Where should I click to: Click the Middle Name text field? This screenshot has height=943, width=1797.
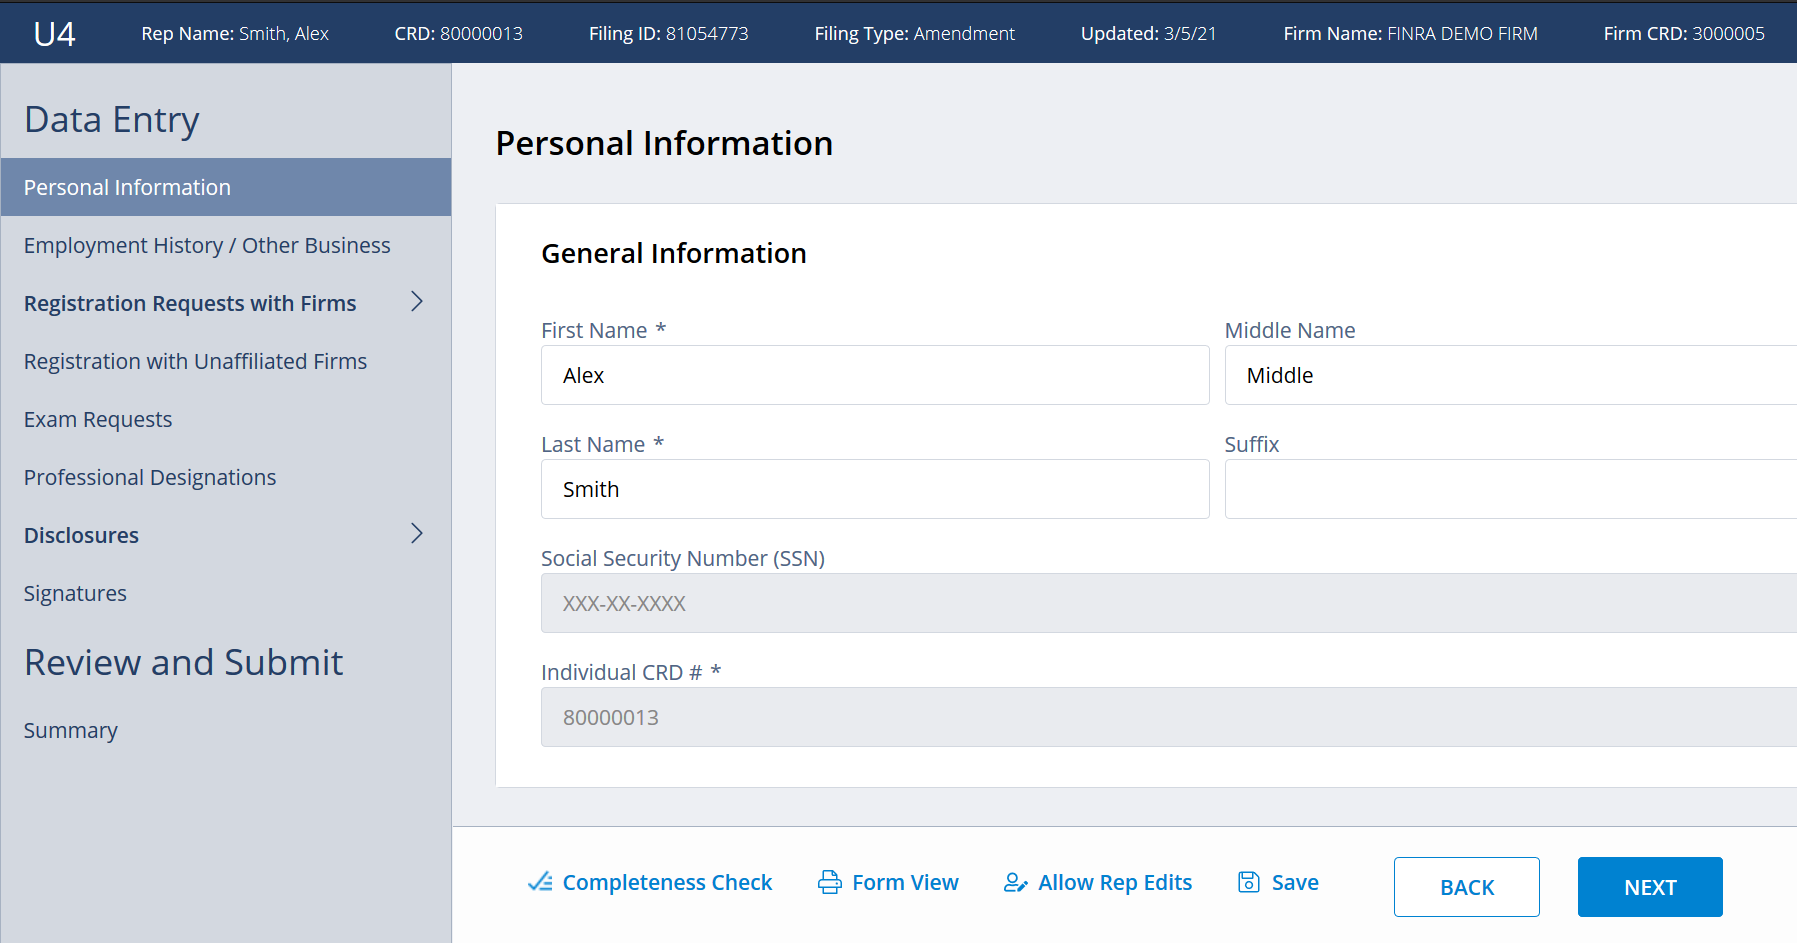(1510, 376)
